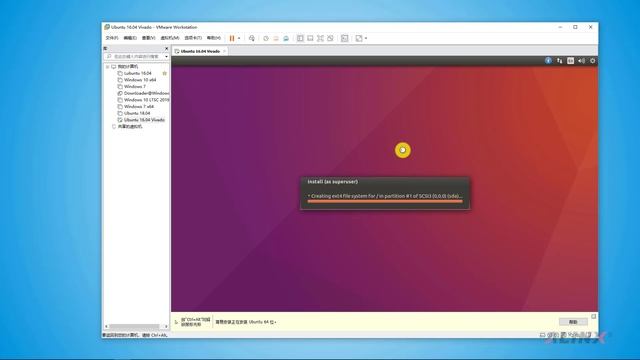Open the 选项卡(T) menu
This screenshot has width=640, height=360.
(x=193, y=38)
